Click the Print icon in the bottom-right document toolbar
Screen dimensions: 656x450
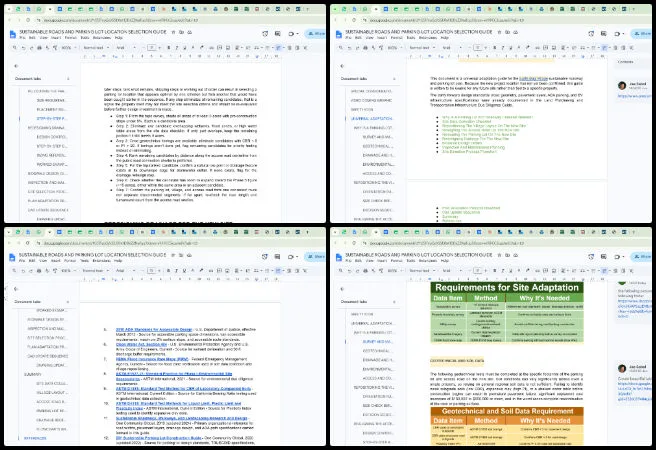click(365, 271)
